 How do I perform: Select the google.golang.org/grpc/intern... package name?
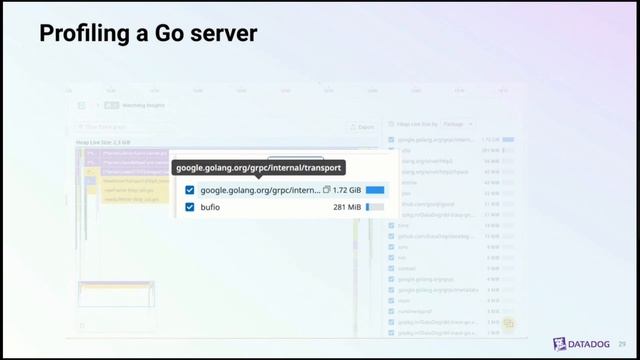click(260, 190)
